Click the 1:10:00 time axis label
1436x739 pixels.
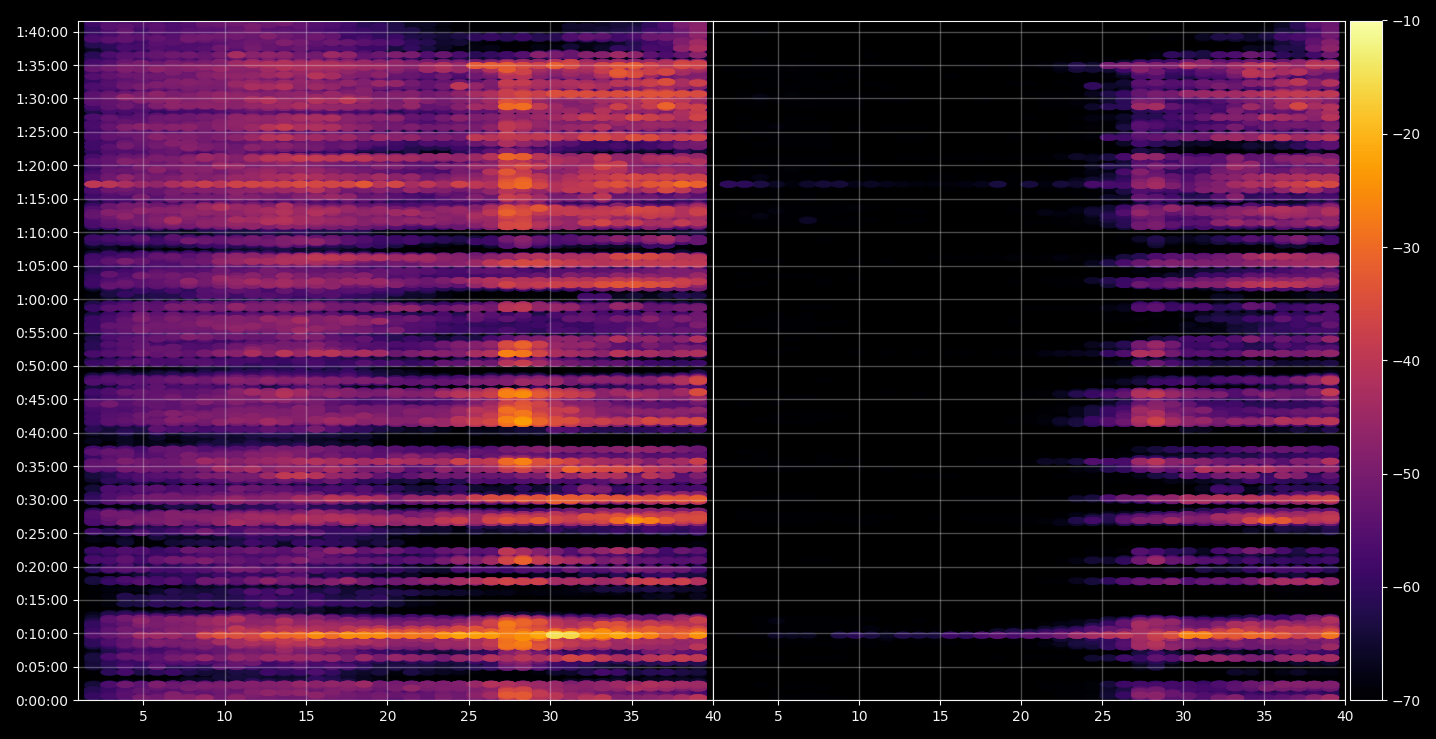point(42,232)
